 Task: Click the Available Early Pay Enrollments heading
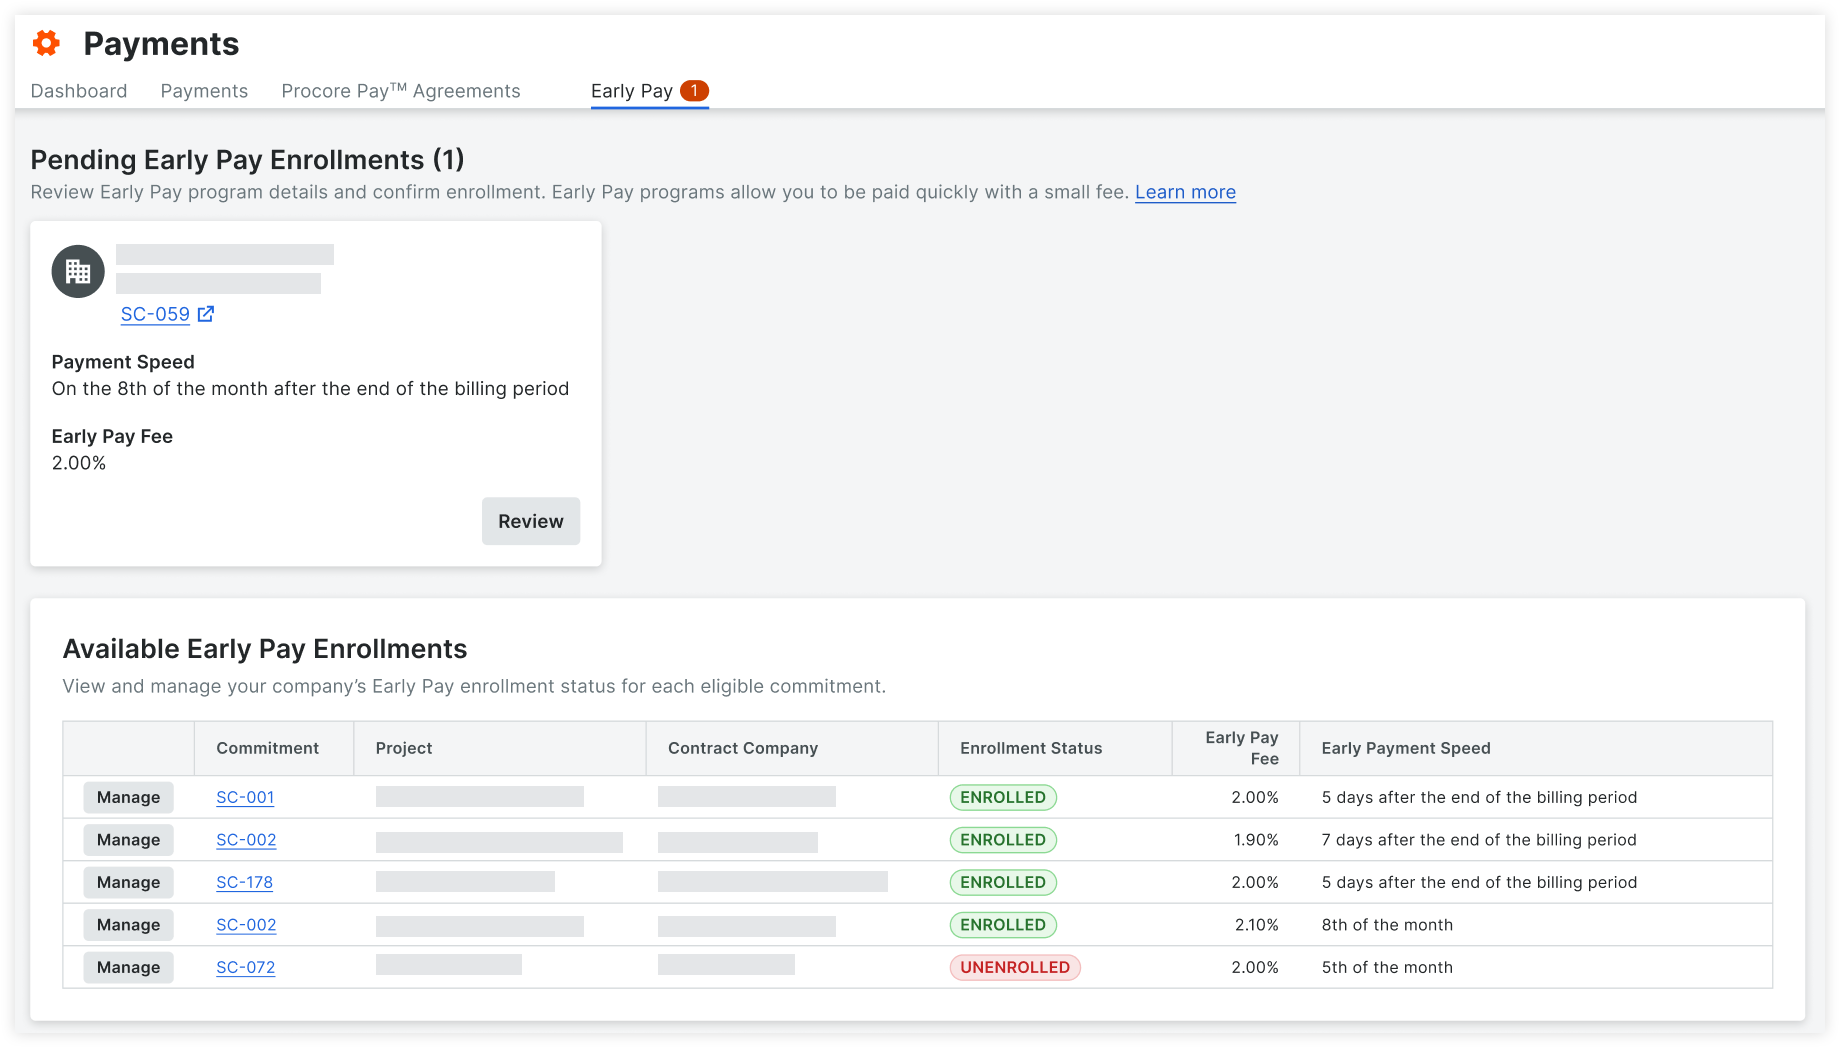click(265, 649)
